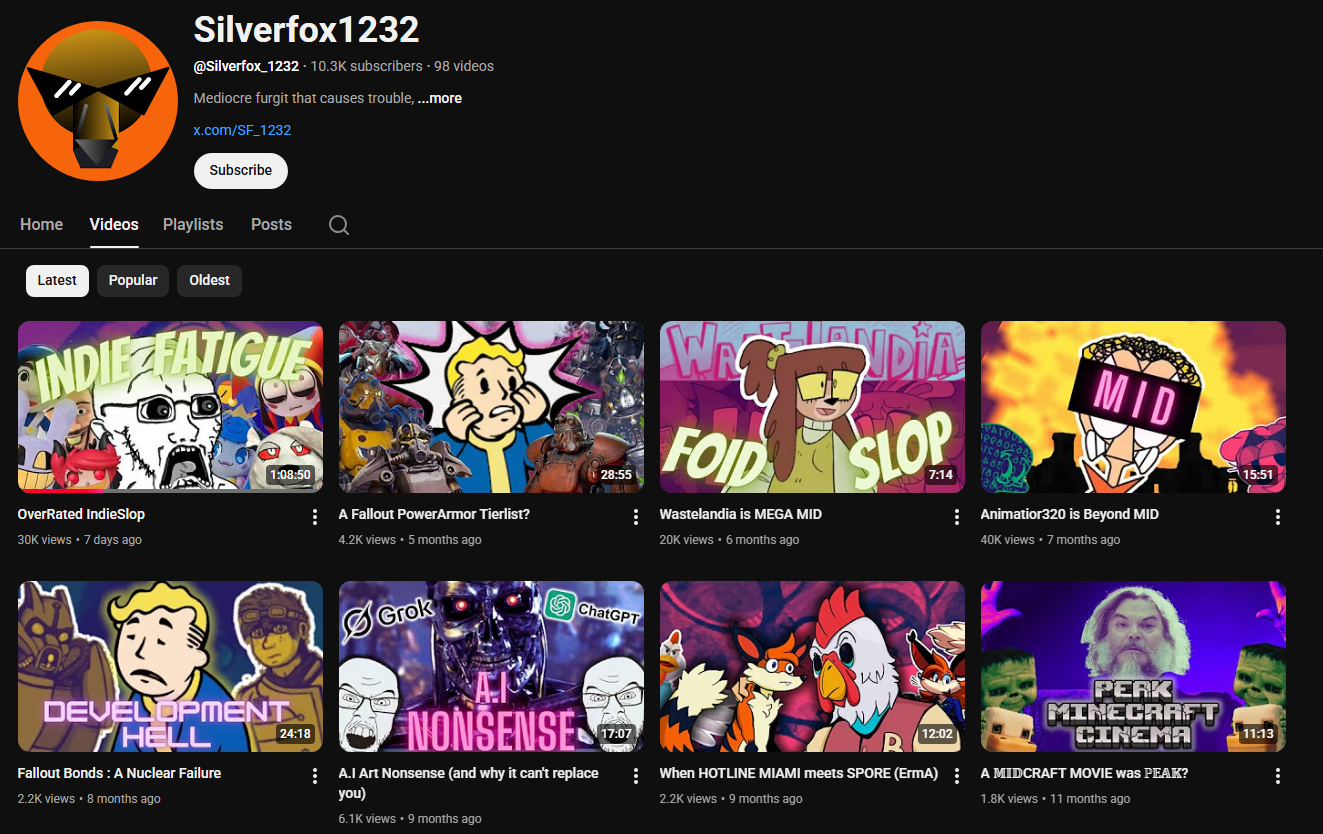The width and height of the screenshot is (1323, 834).
Task: Sort videos by Popular
Action: click(133, 281)
